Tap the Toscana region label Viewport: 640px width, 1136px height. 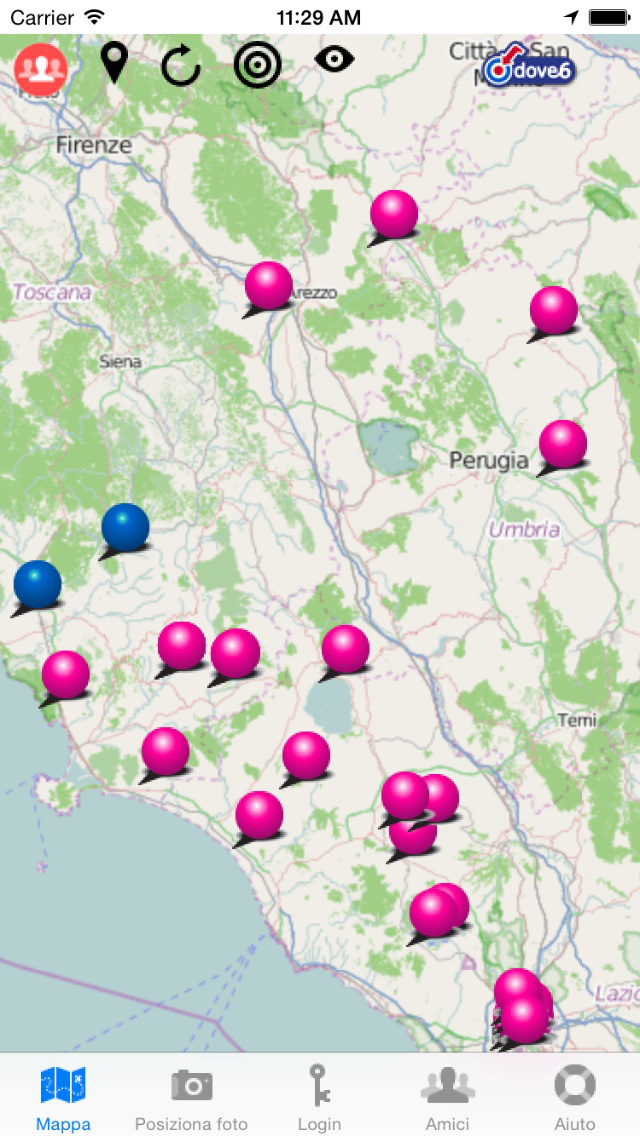(52, 292)
